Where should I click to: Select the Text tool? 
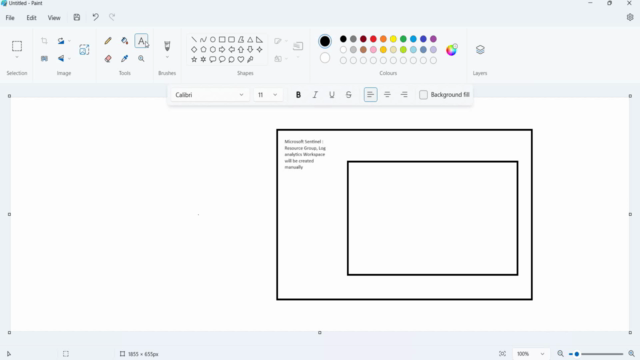pos(141,41)
